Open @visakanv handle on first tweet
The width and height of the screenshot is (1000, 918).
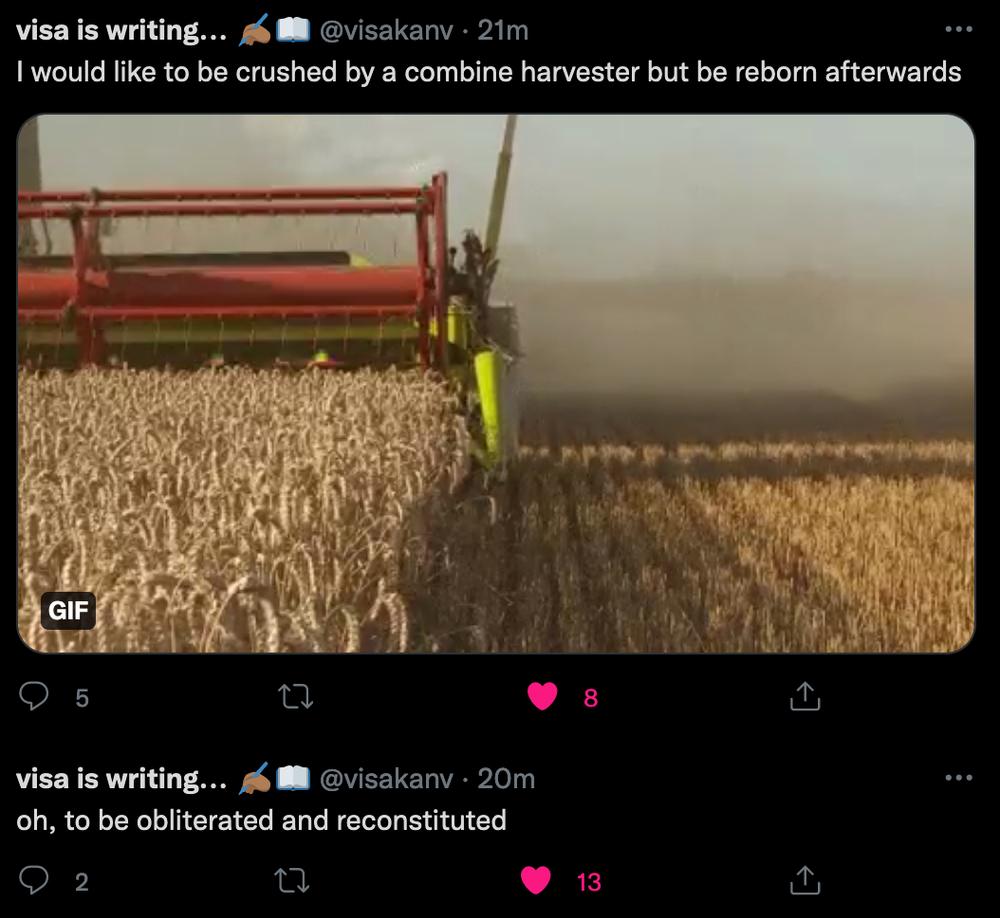[386, 30]
